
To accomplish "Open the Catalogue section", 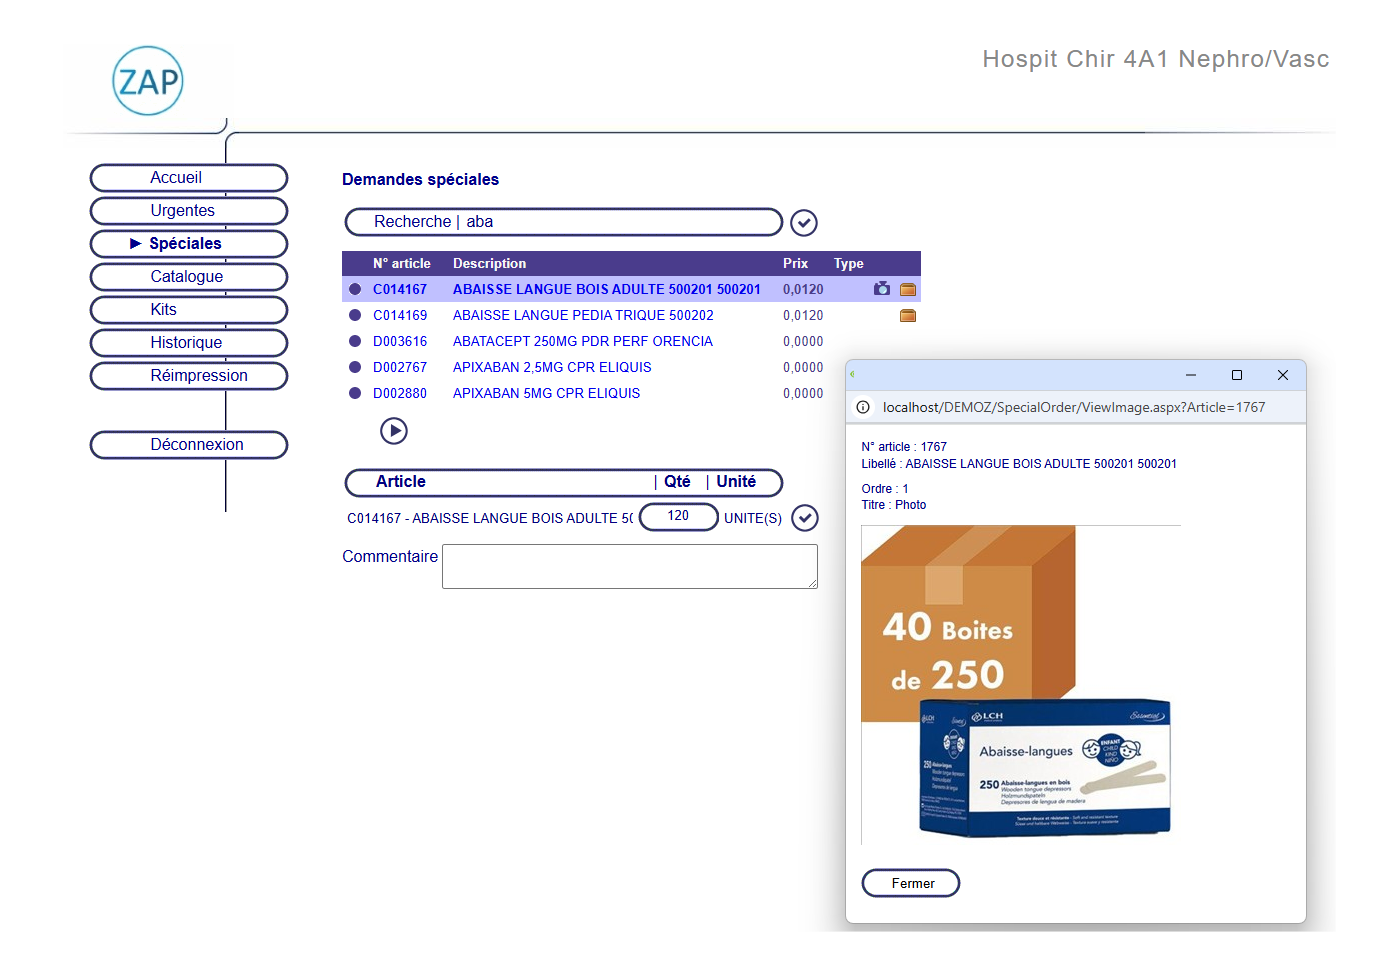I will point(188,277).
